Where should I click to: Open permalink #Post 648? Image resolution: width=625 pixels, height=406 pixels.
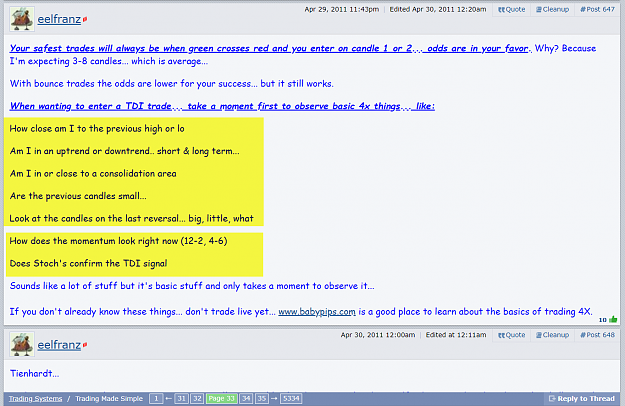pos(597,335)
